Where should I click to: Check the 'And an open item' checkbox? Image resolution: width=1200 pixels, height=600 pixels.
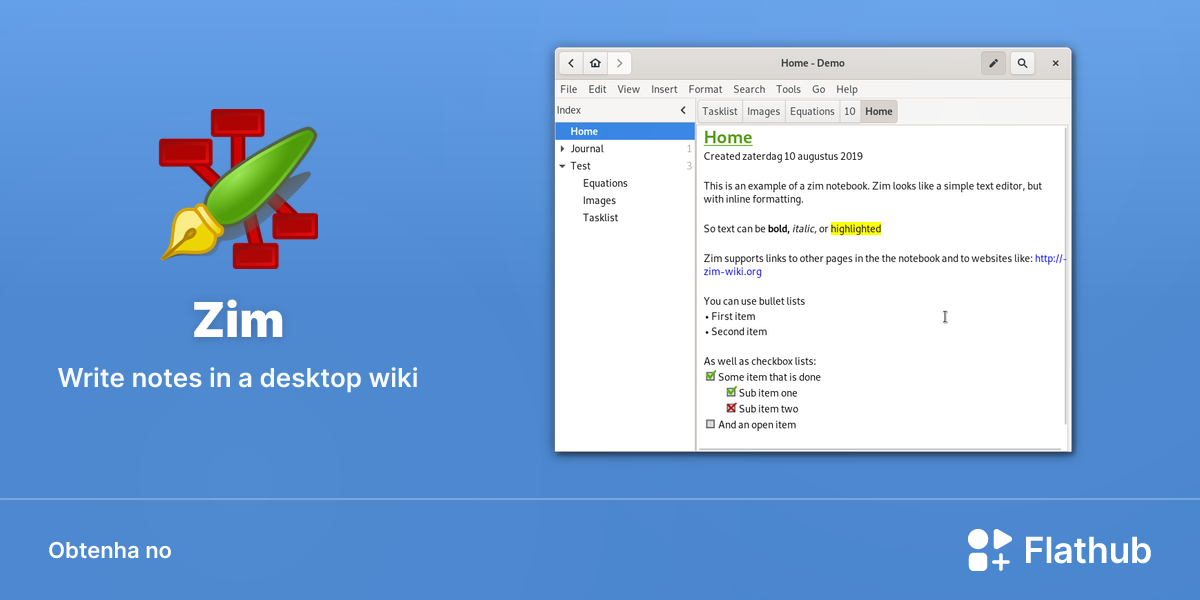(710, 424)
